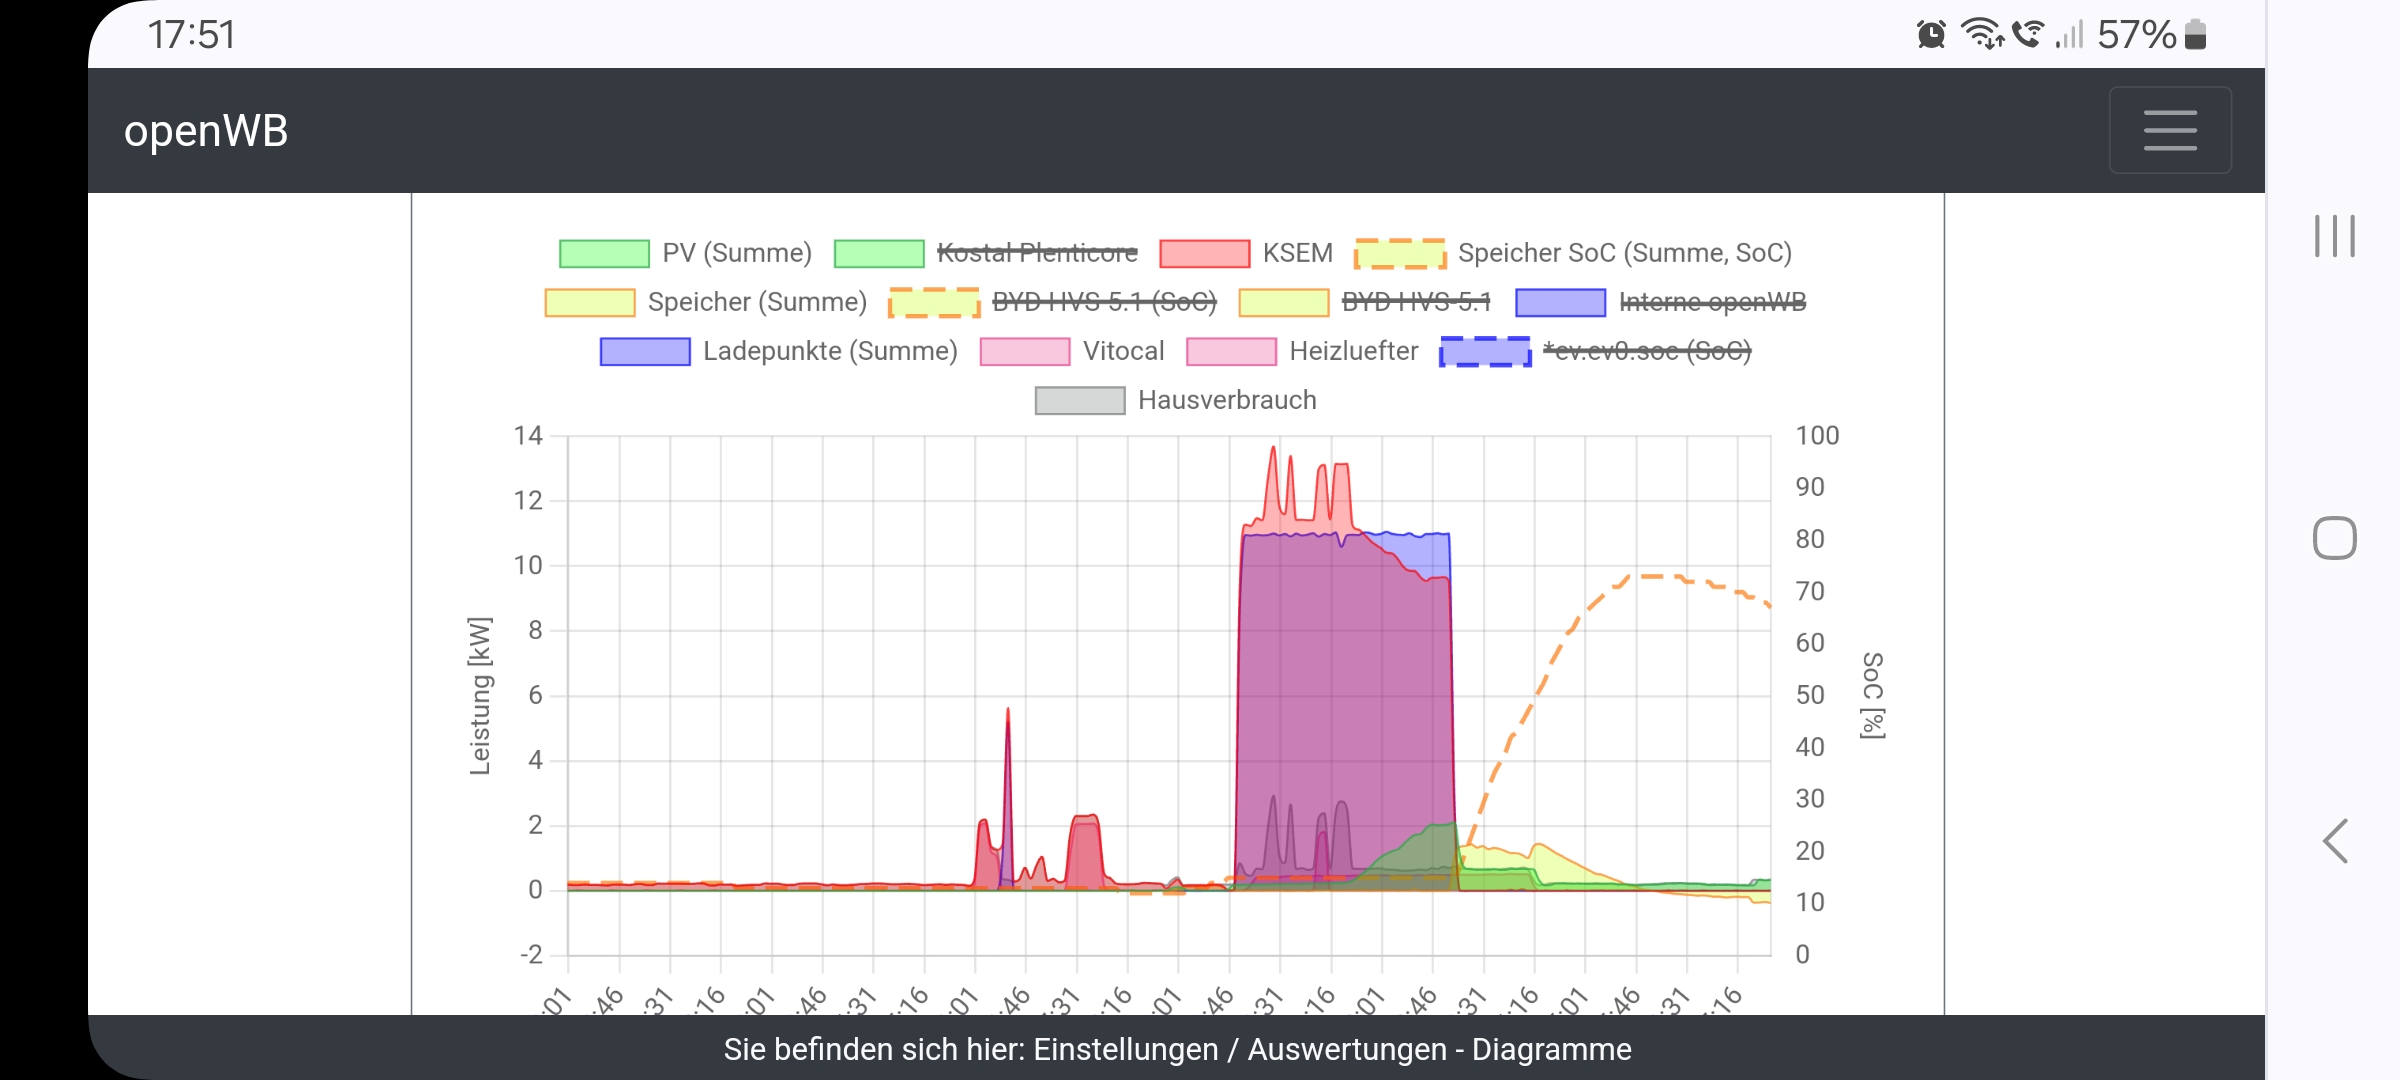
Task: Click the Heizluefter color swatch
Action: 1231,352
